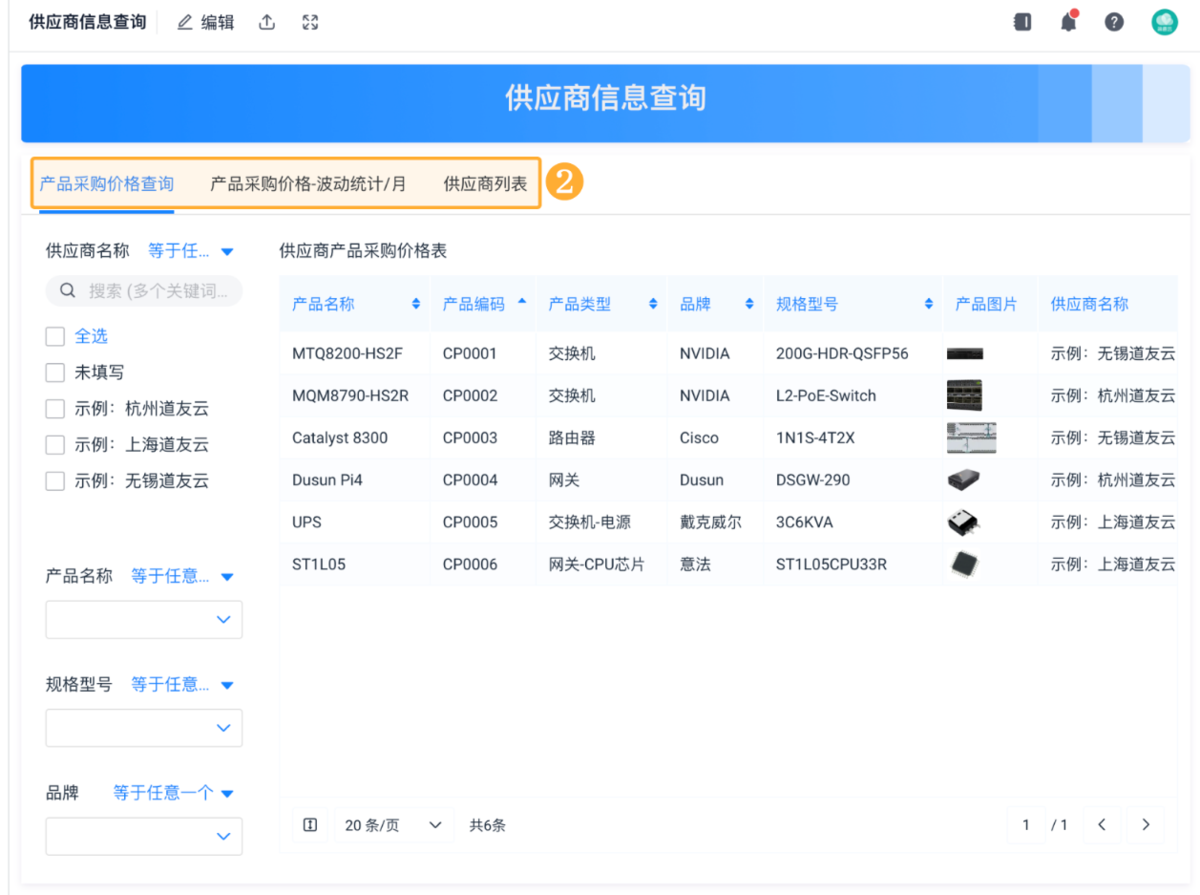
Task: Open the notification bell
Action: [1068, 22]
